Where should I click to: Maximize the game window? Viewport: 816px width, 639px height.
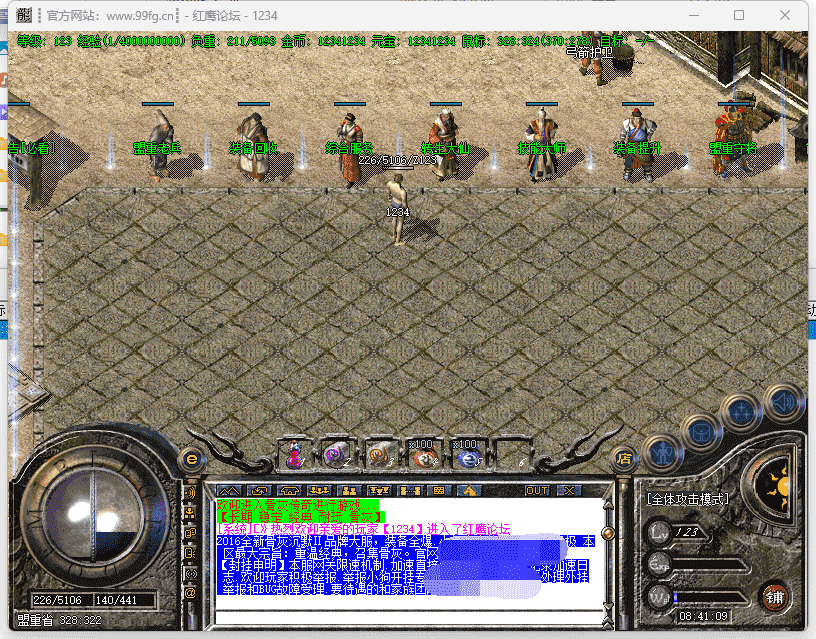pos(739,15)
